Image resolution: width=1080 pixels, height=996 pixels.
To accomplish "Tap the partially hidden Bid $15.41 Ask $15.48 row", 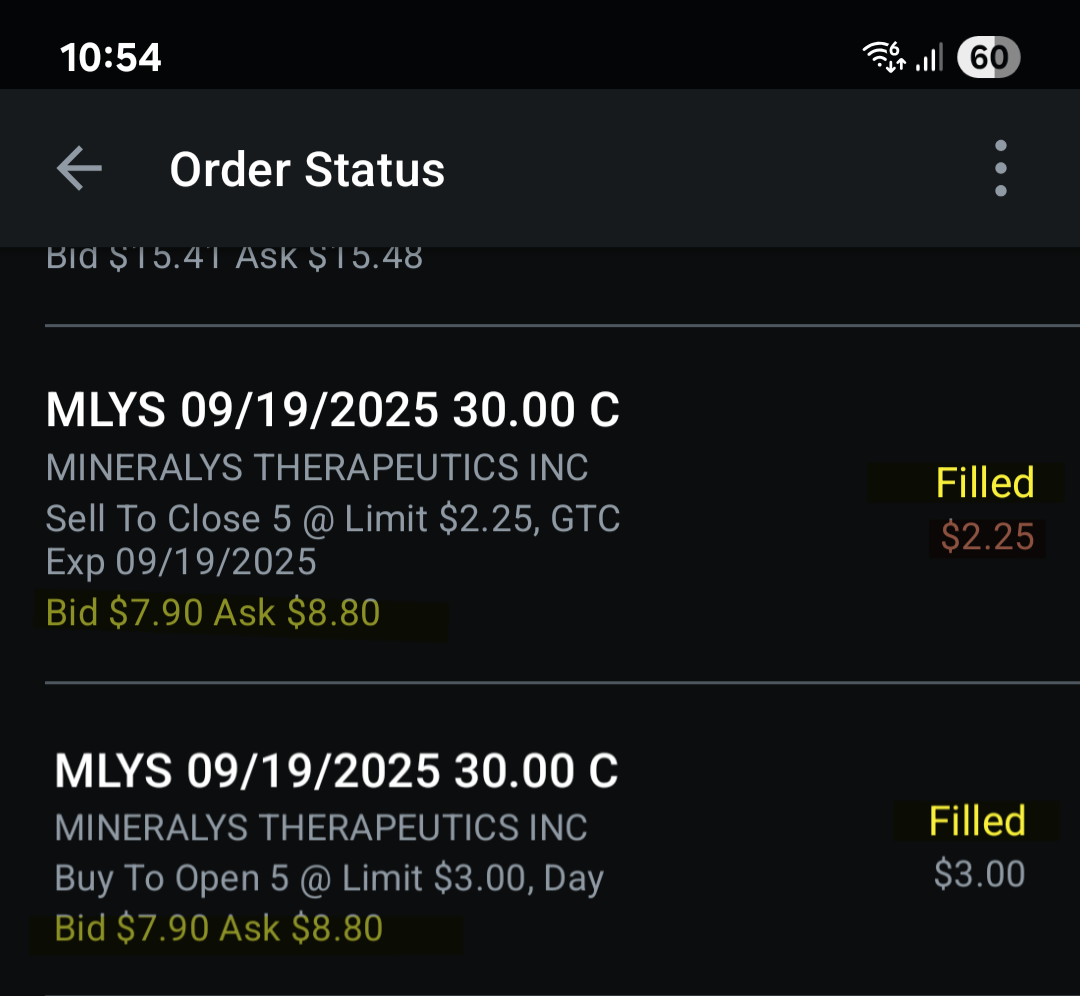I will click(234, 260).
